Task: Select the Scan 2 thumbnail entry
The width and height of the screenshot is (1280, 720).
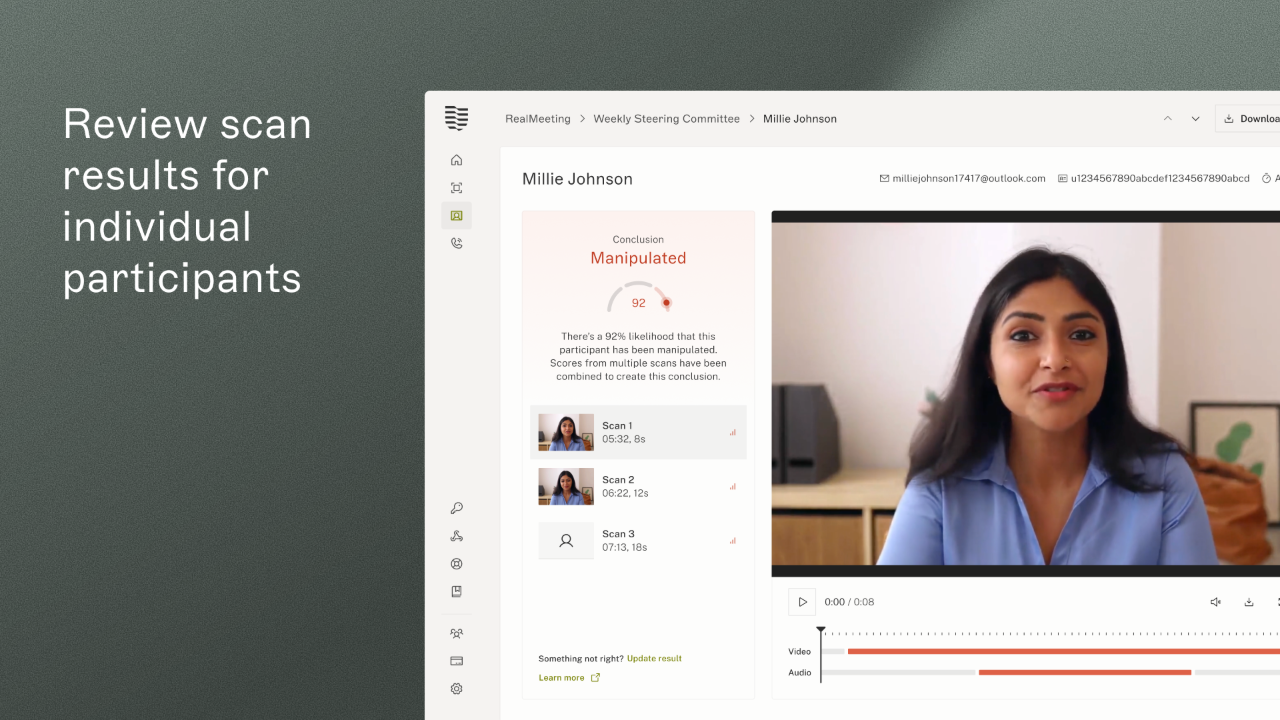Action: point(638,486)
